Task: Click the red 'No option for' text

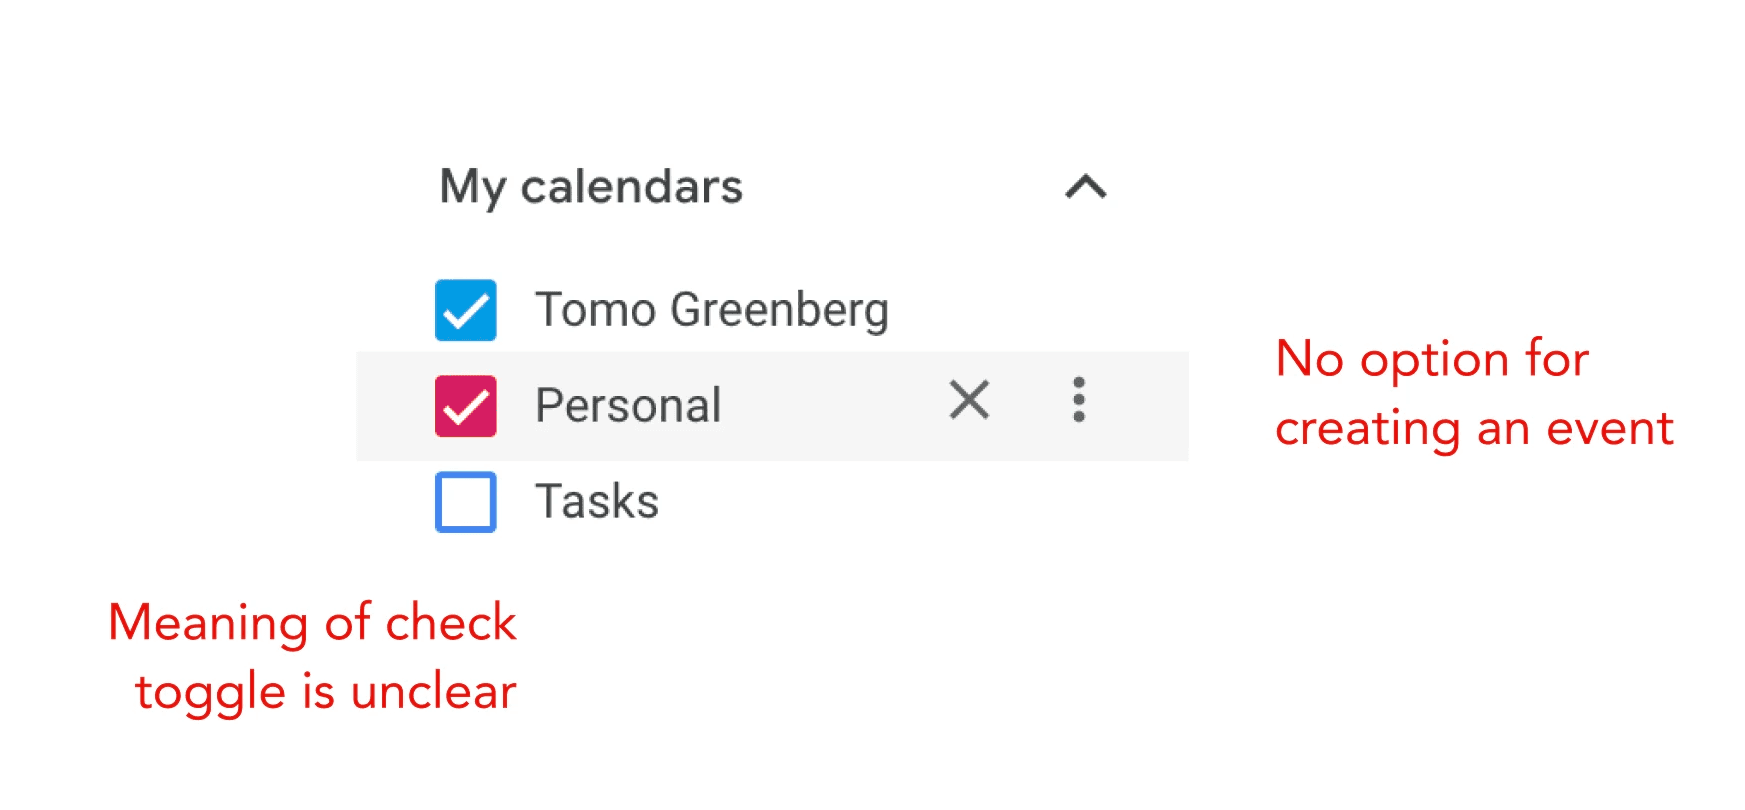Action: [x=1431, y=359]
